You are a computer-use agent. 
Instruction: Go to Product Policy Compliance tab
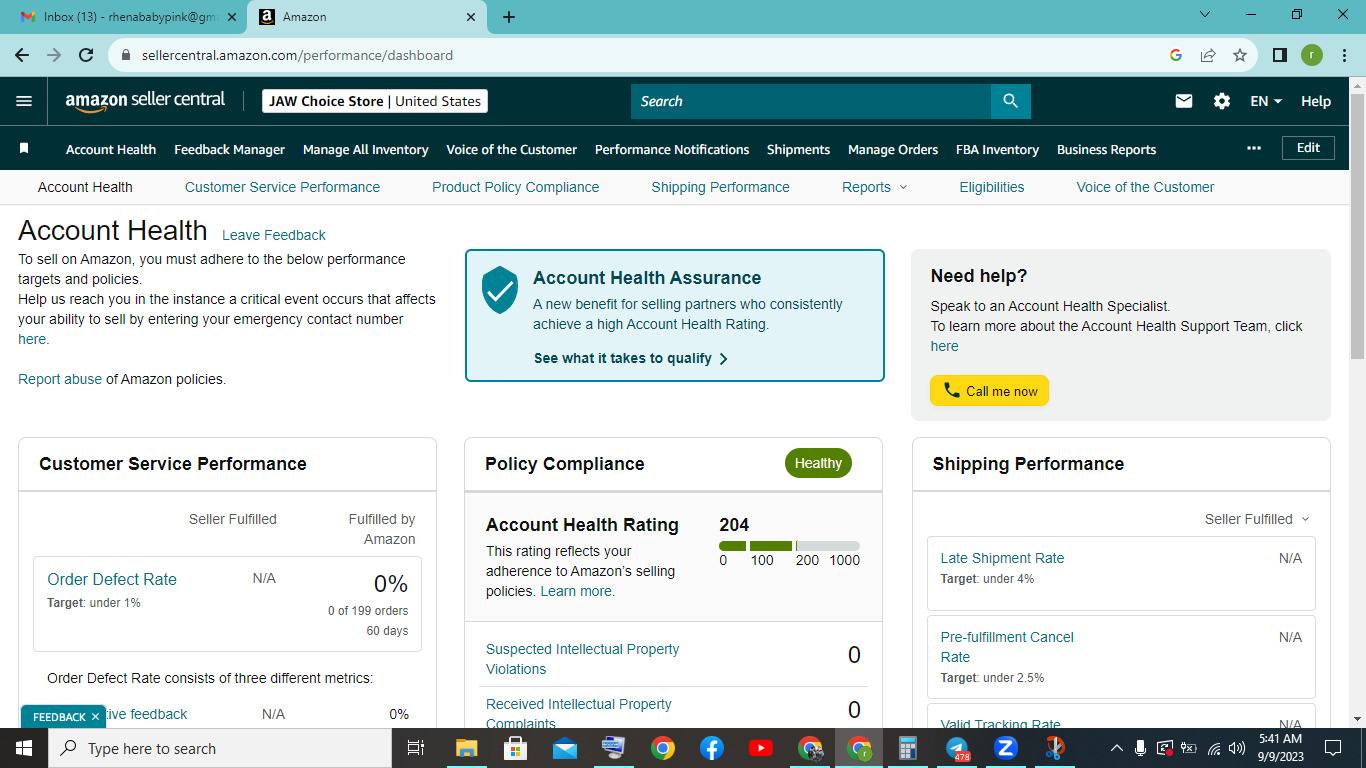pyautogui.click(x=516, y=187)
